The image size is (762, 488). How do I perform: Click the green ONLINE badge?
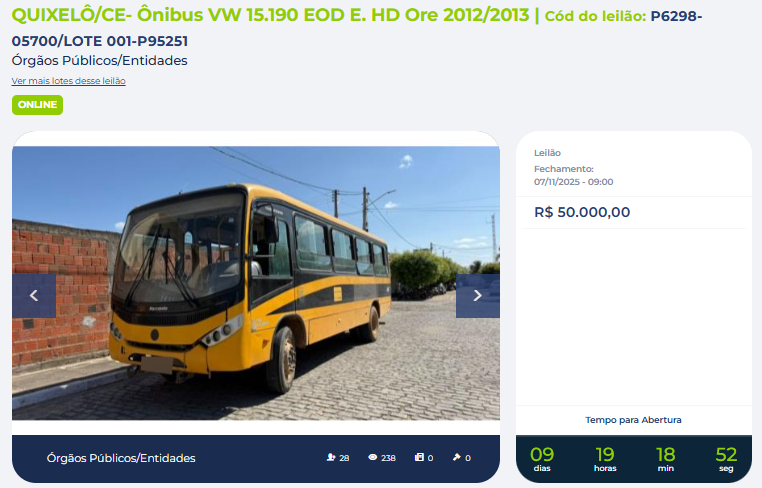tap(37, 105)
